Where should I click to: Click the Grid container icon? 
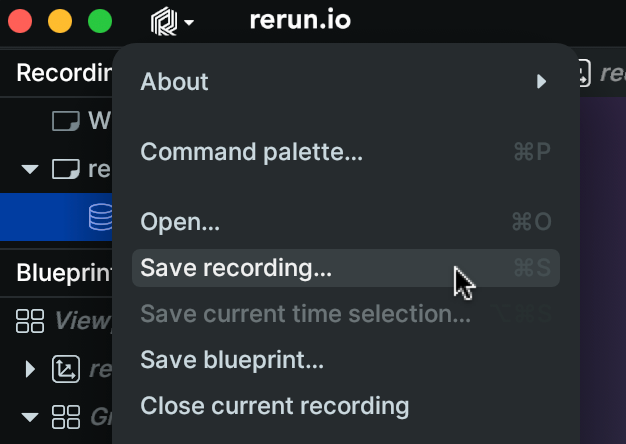(66, 417)
